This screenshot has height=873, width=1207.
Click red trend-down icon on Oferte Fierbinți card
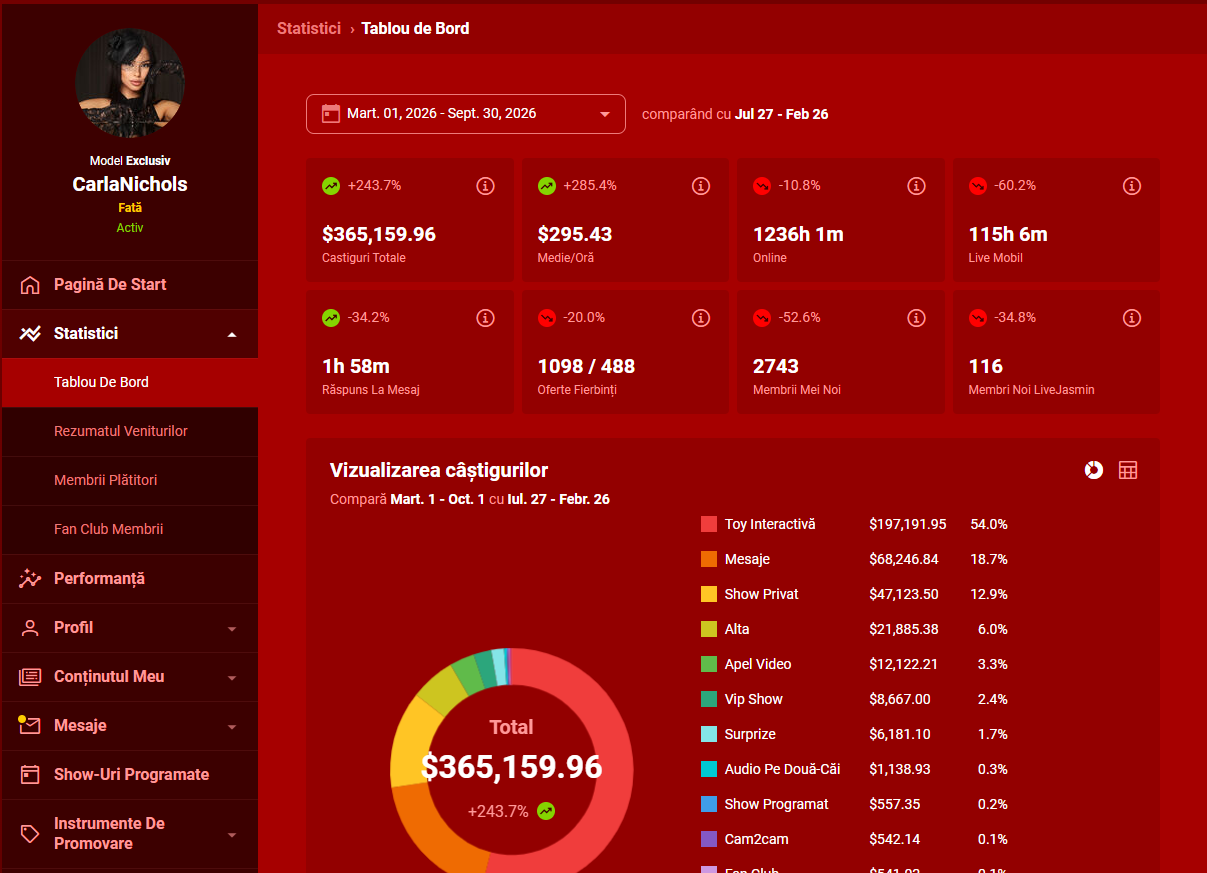[x=547, y=318]
